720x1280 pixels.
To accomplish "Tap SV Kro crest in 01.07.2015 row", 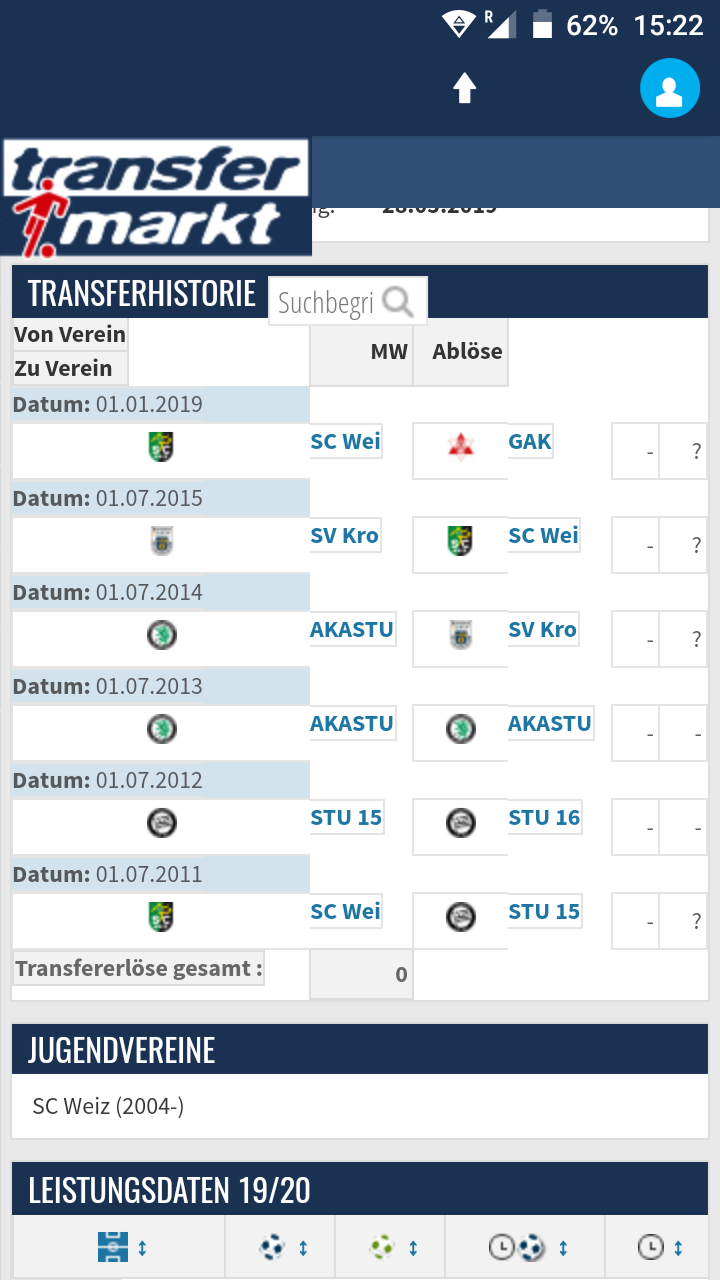I will click(161, 540).
